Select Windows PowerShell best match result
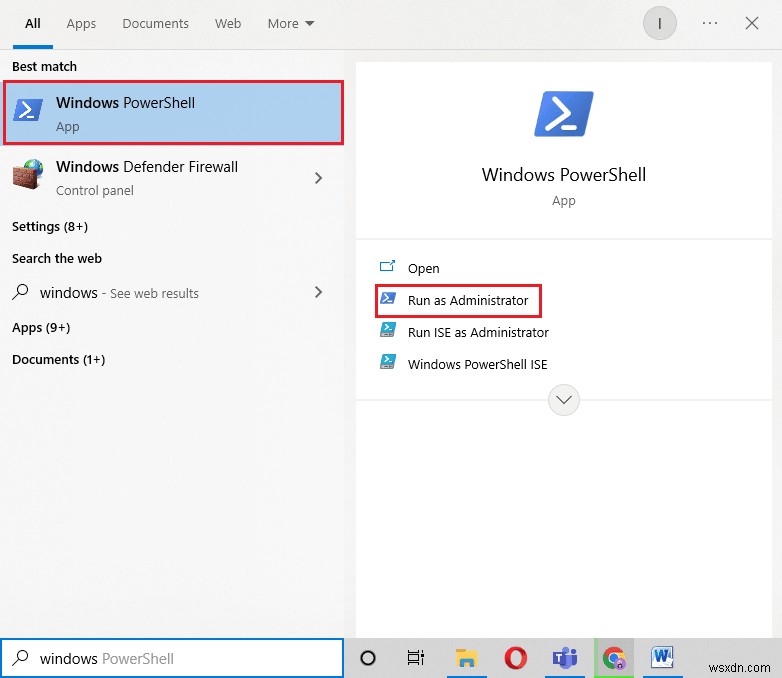Image resolution: width=782 pixels, height=678 pixels. 173,113
